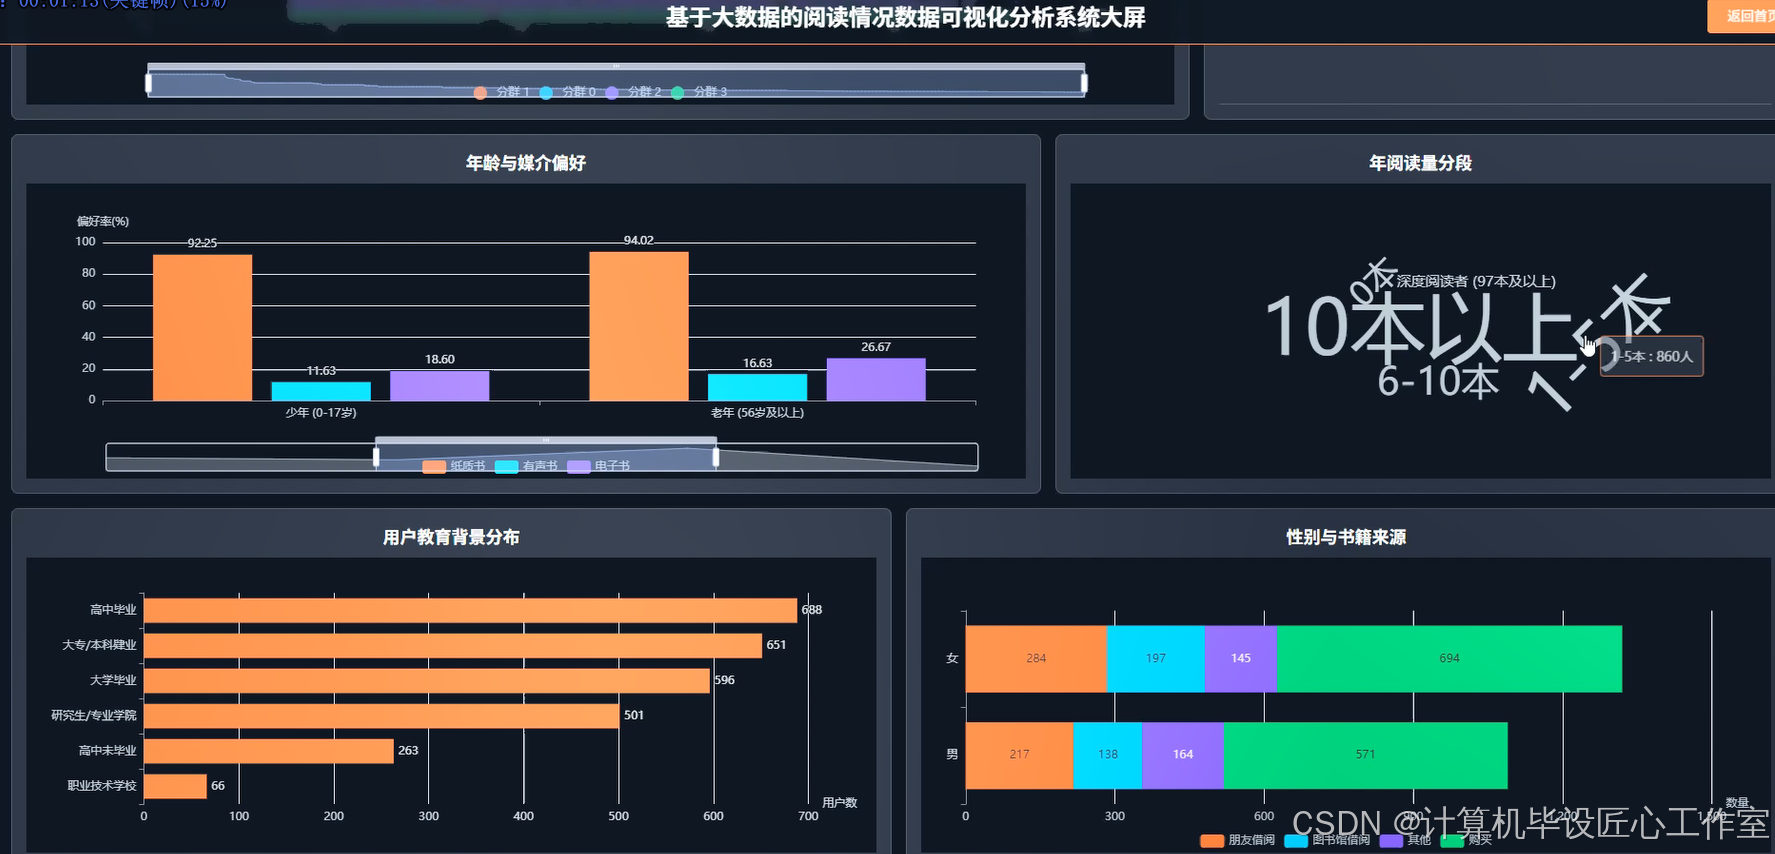The height and width of the screenshot is (854, 1775).
Task: Click the dashboard main title text
Action: (906, 17)
